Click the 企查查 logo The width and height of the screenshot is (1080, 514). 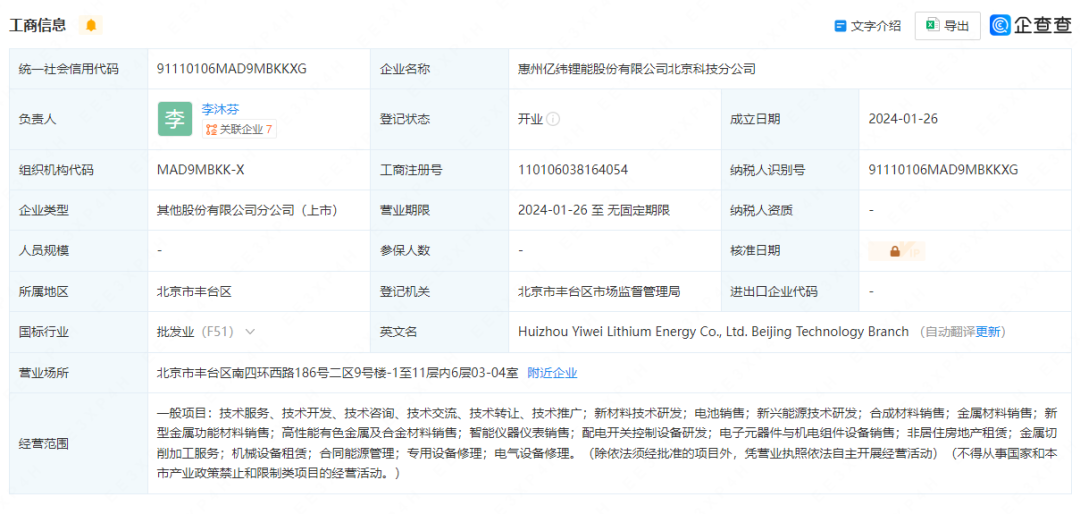pos(1030,25)
